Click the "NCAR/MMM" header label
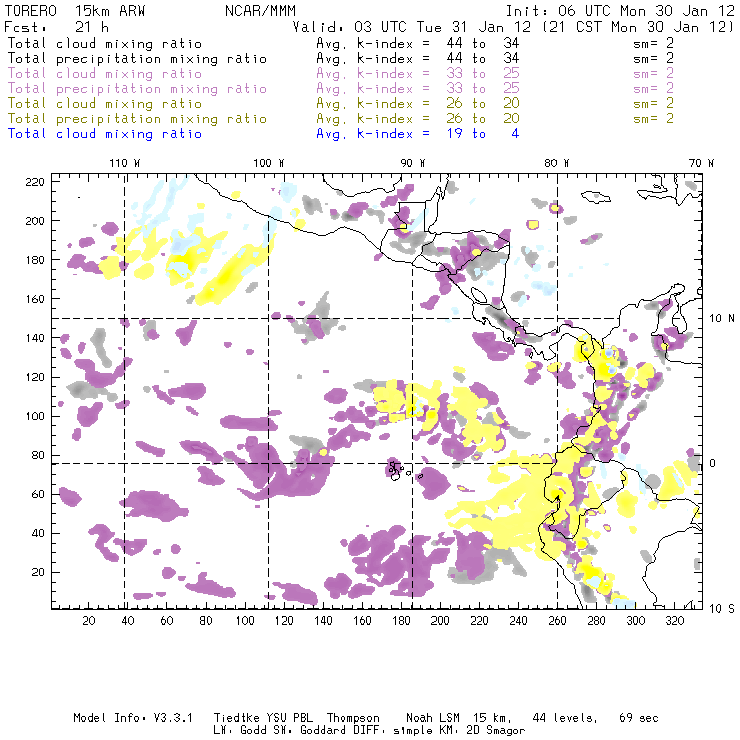Image resolution: width=740 pixels, height=740 pixels. point(261,11)
